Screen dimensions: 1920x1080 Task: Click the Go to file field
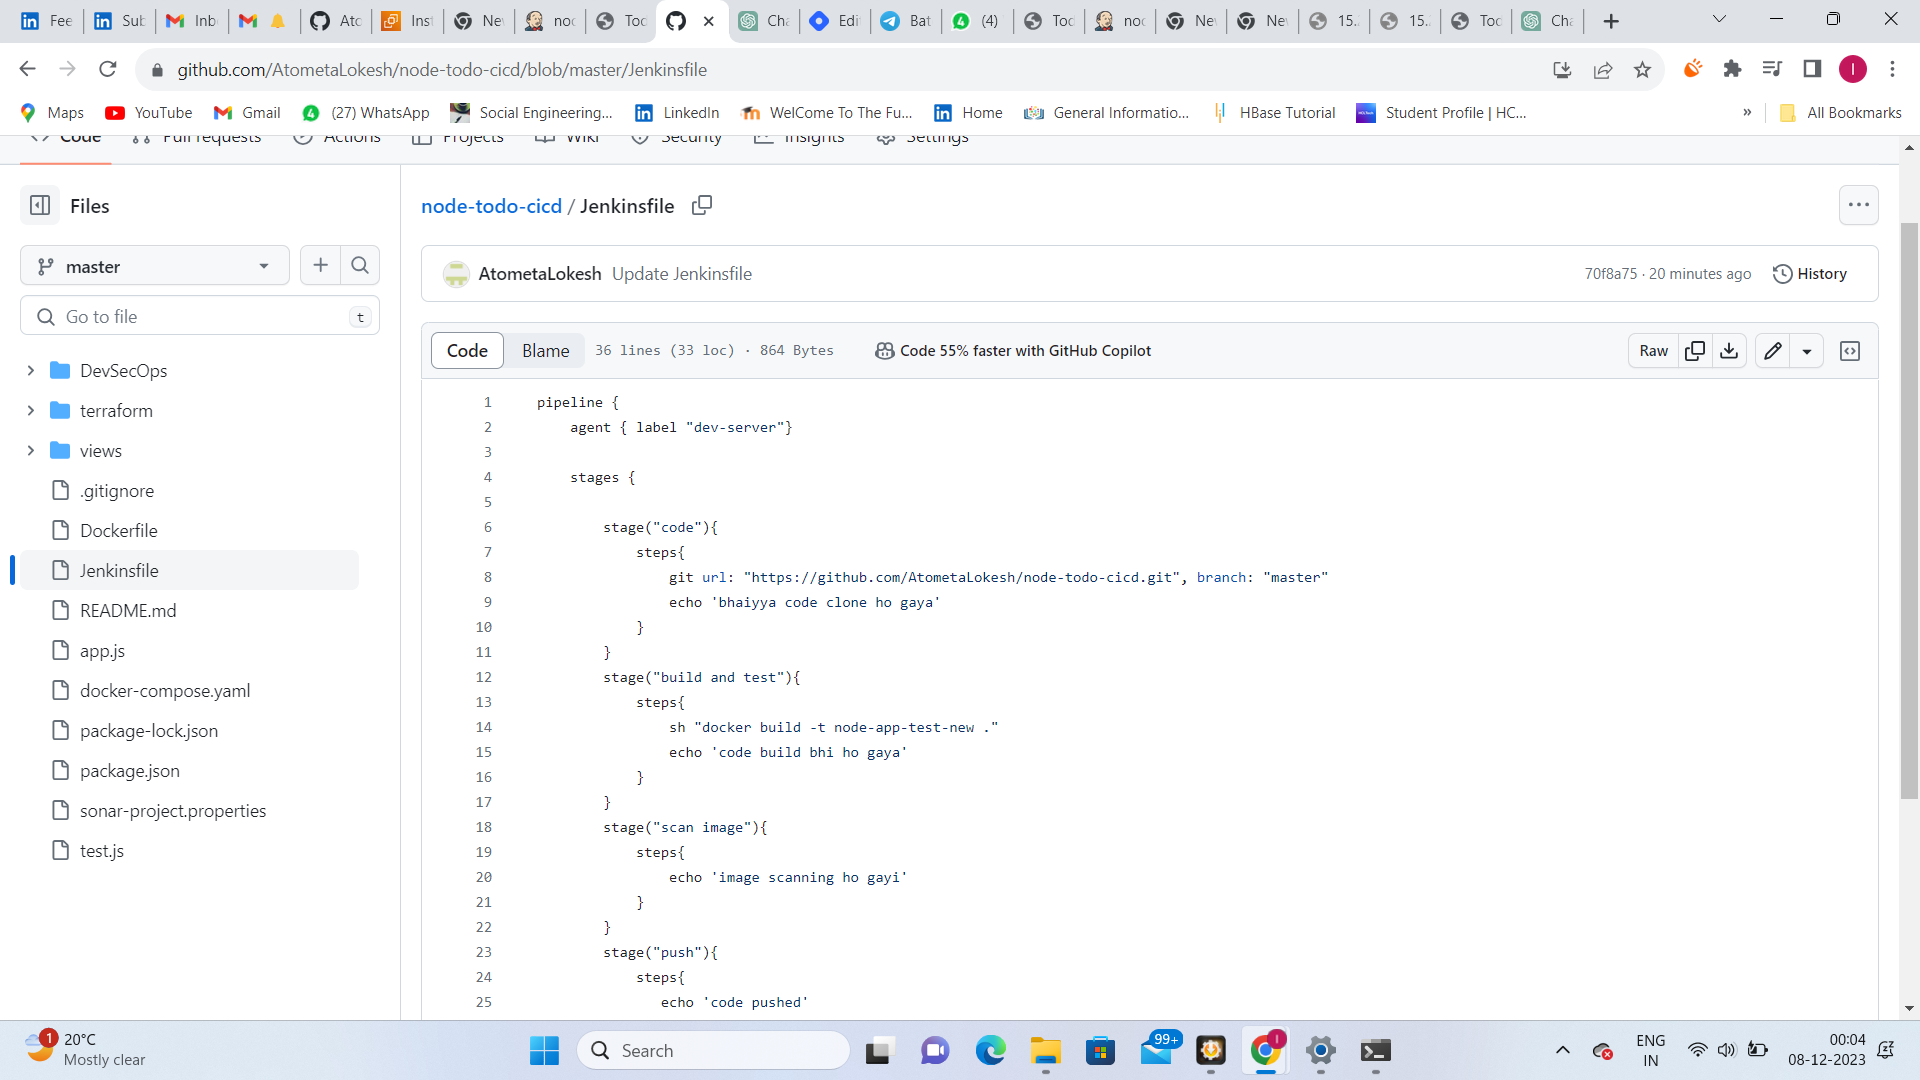pos(200,316)
